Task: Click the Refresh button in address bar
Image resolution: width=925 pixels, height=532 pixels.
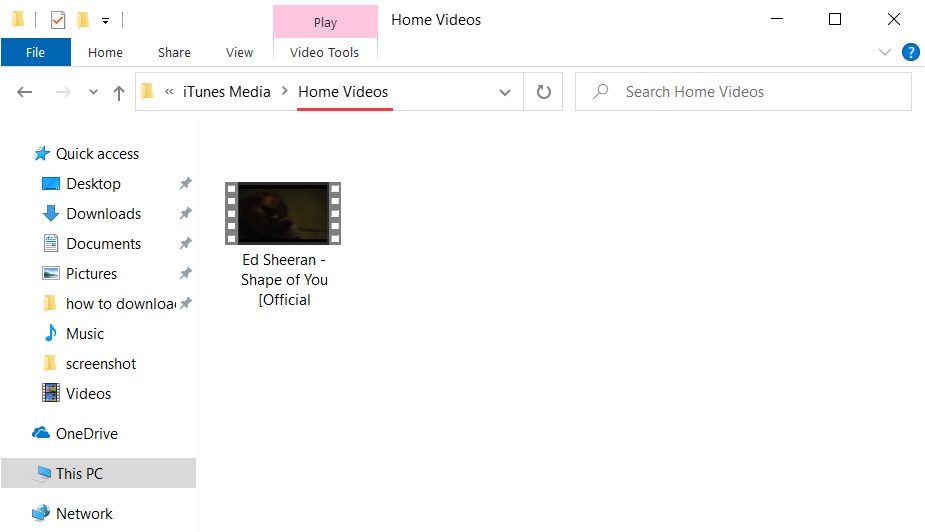Action: pos(544,92)
